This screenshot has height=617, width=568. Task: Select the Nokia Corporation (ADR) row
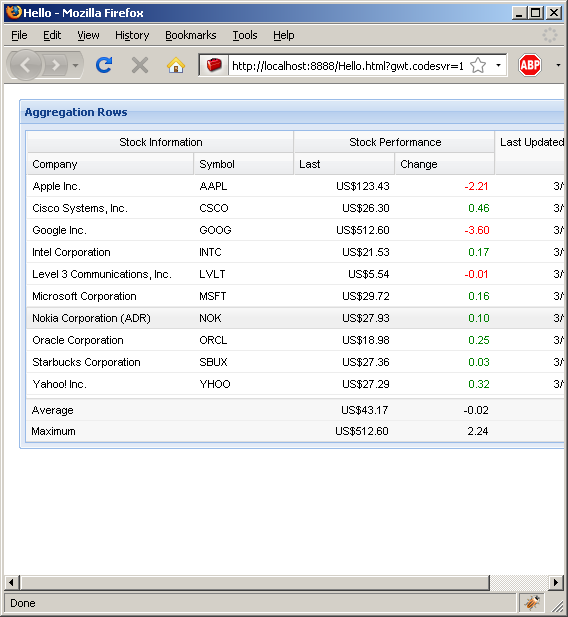(295, 318)
